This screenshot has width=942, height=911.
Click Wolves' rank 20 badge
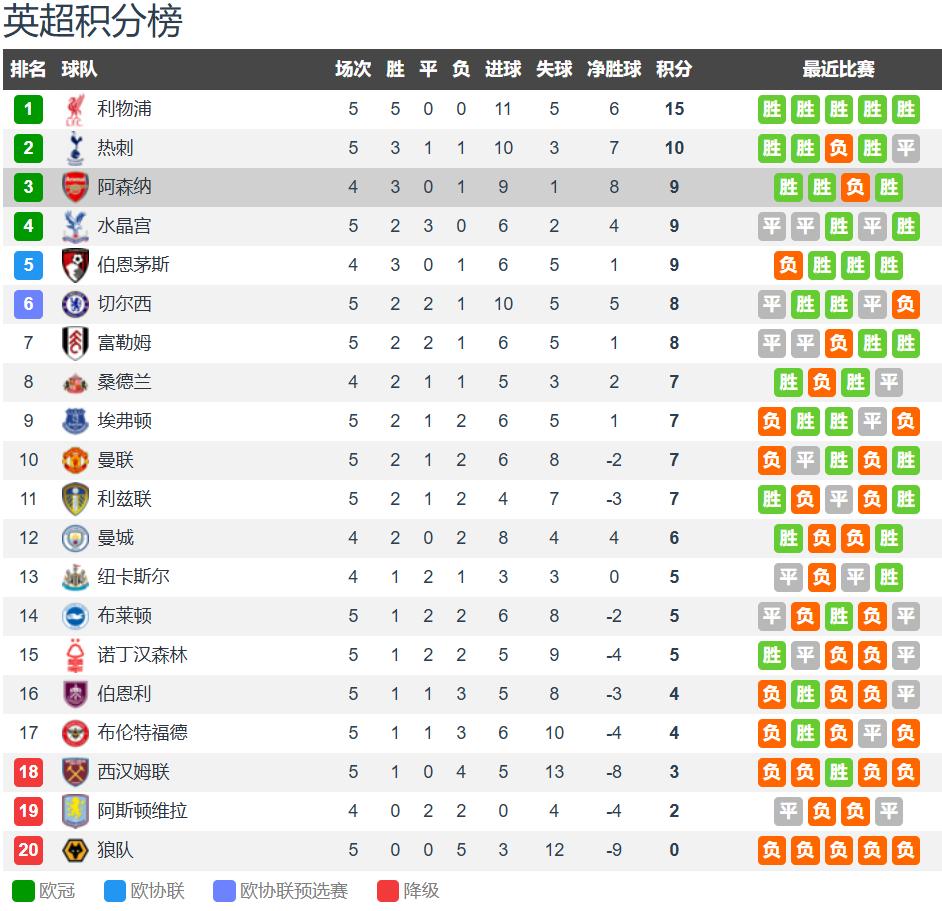[x=28, y=850]
